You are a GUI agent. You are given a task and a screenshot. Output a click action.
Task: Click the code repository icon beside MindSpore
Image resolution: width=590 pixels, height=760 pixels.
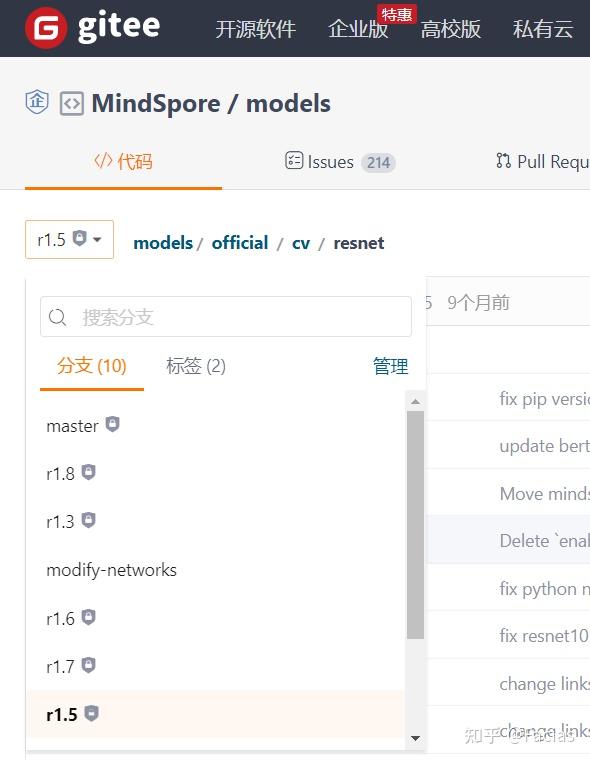72,104
